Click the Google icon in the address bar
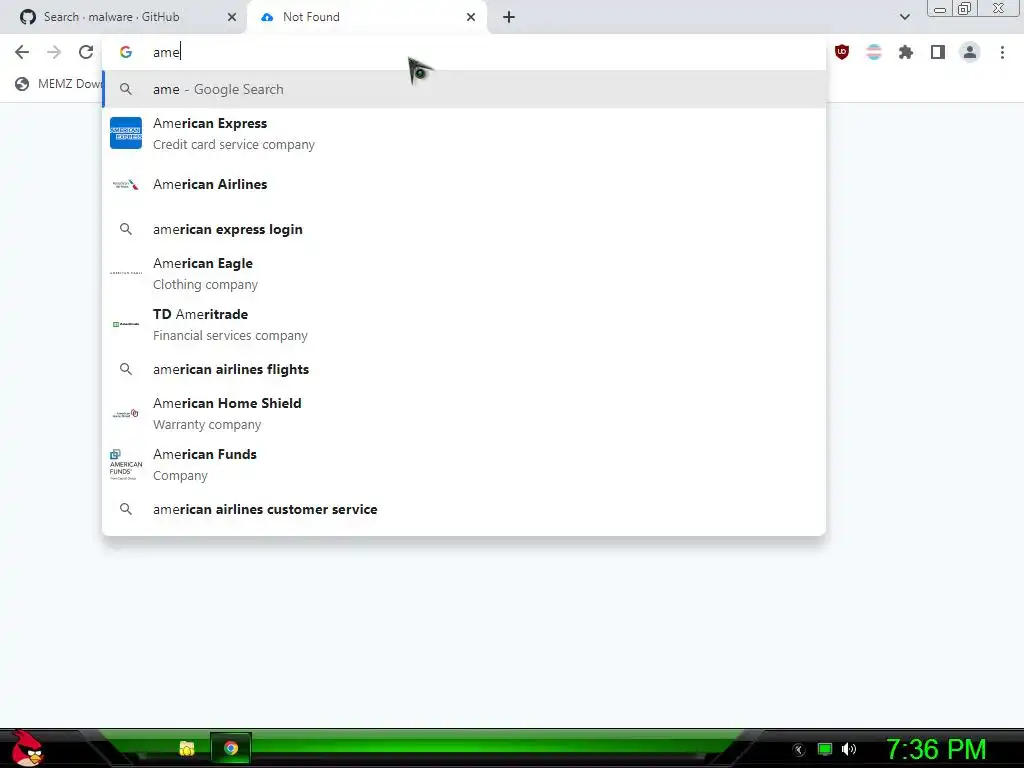 point(126,52)
